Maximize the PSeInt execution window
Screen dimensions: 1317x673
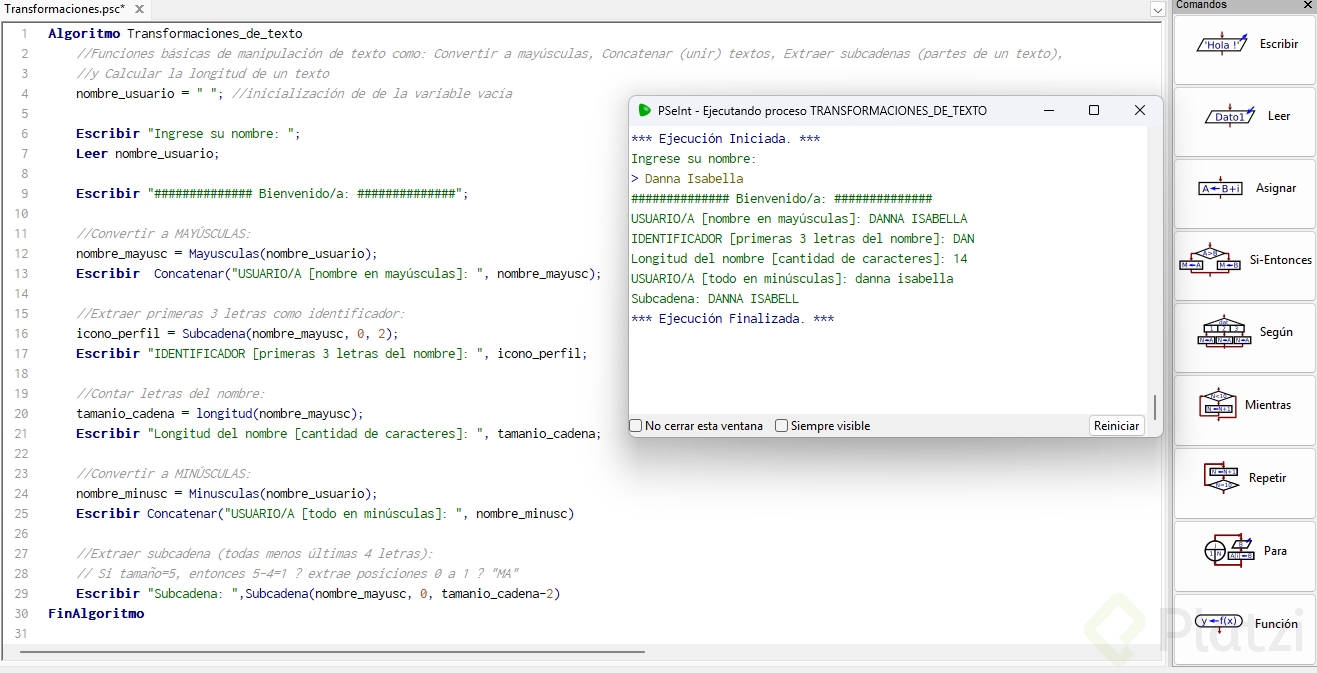pyautogui.click(x=1094, y=111)
